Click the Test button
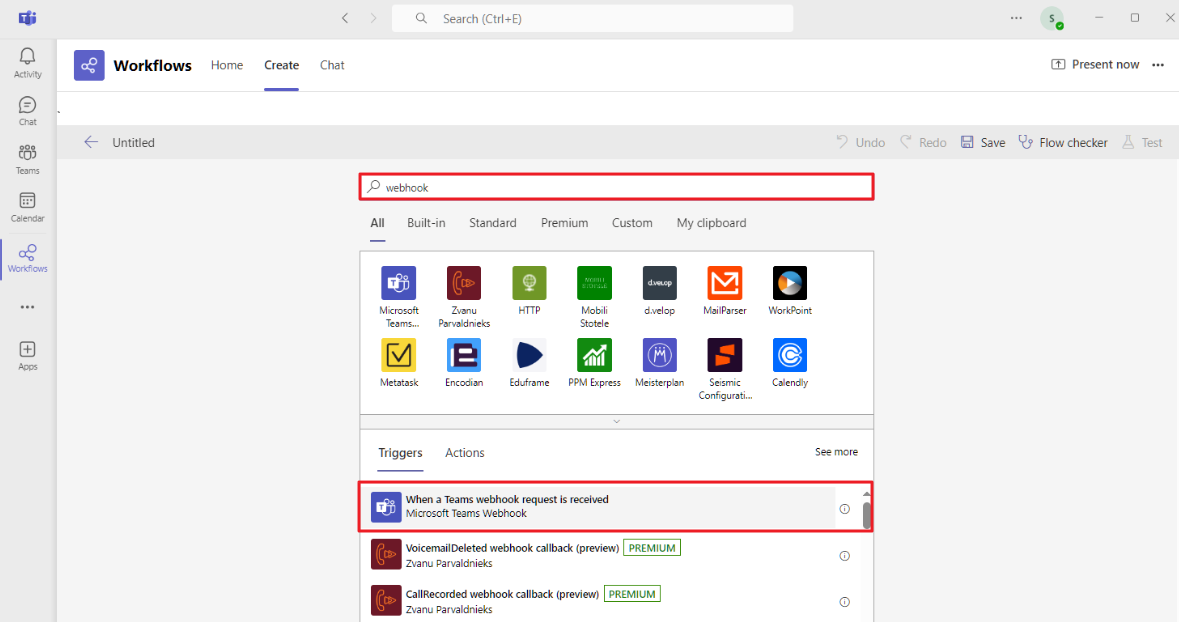Screen dimensions: 1179x622 (1142, 142)
